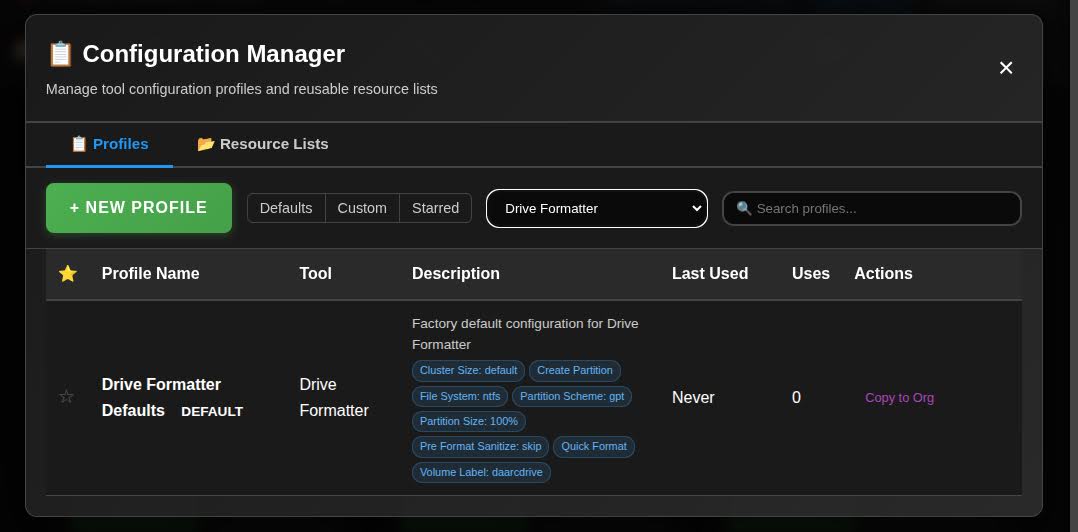Open the Drive Formatter tool dropdown
The height and width of the screenshot is (532, 1078).
tap(597, 208)
